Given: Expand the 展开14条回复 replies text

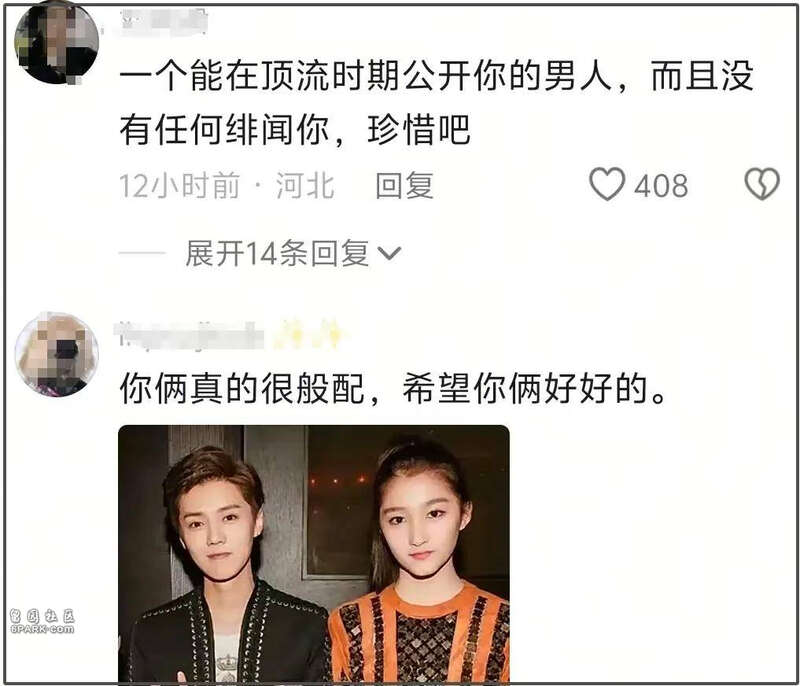Looking at the screenshot, I should point(277,253).
